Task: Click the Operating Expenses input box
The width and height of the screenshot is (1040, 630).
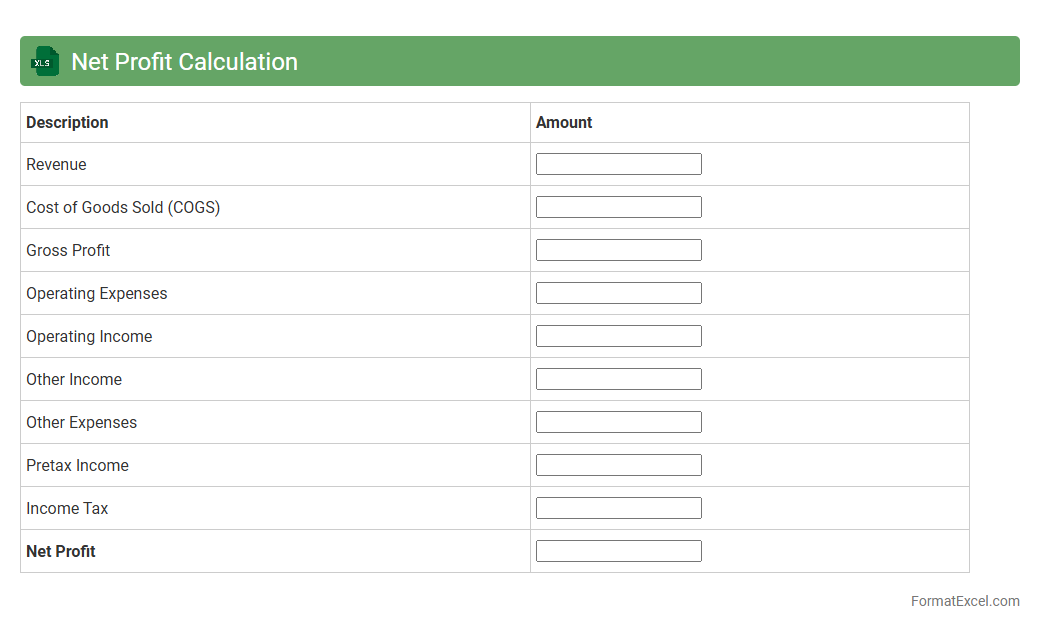Action: [618, 293]
